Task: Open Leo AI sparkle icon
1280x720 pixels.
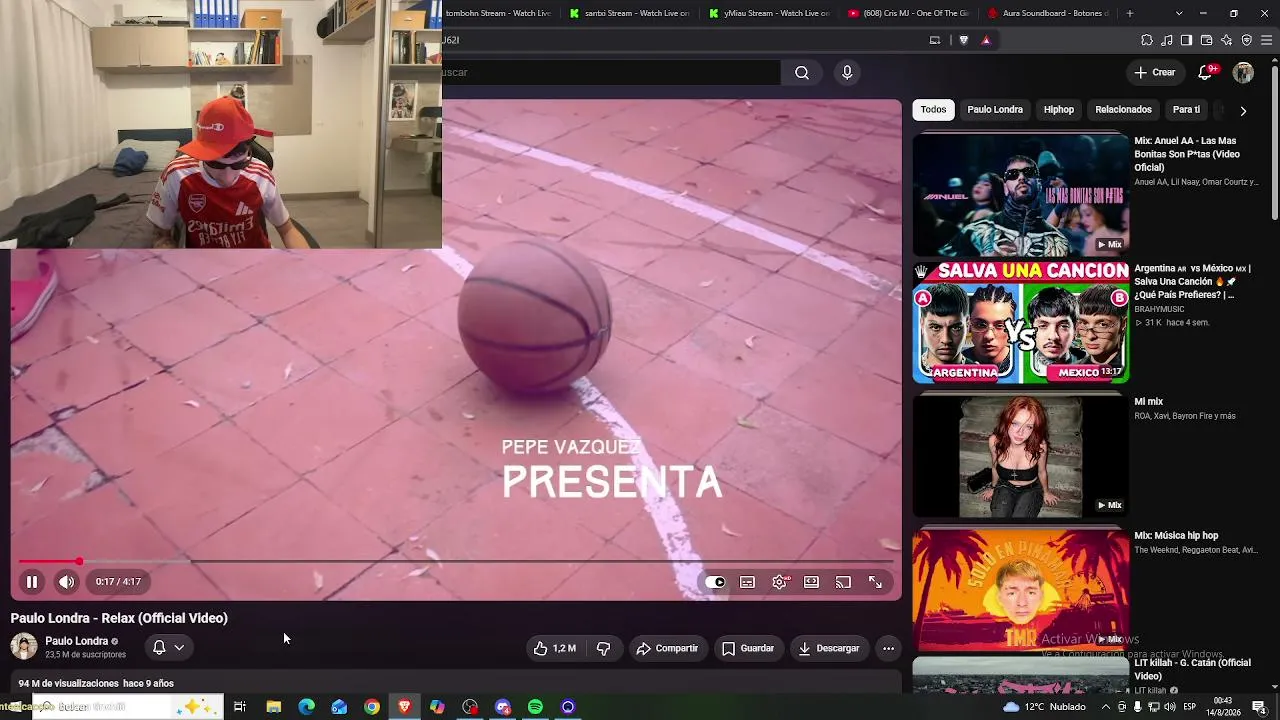Action: pos(1226,40)
